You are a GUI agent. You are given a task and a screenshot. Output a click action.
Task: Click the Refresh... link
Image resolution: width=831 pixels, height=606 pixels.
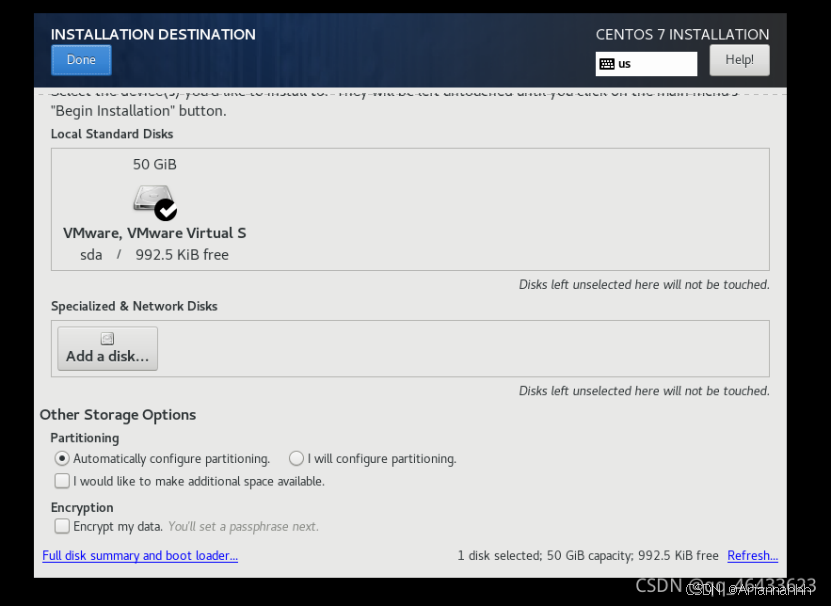(753, 555)
